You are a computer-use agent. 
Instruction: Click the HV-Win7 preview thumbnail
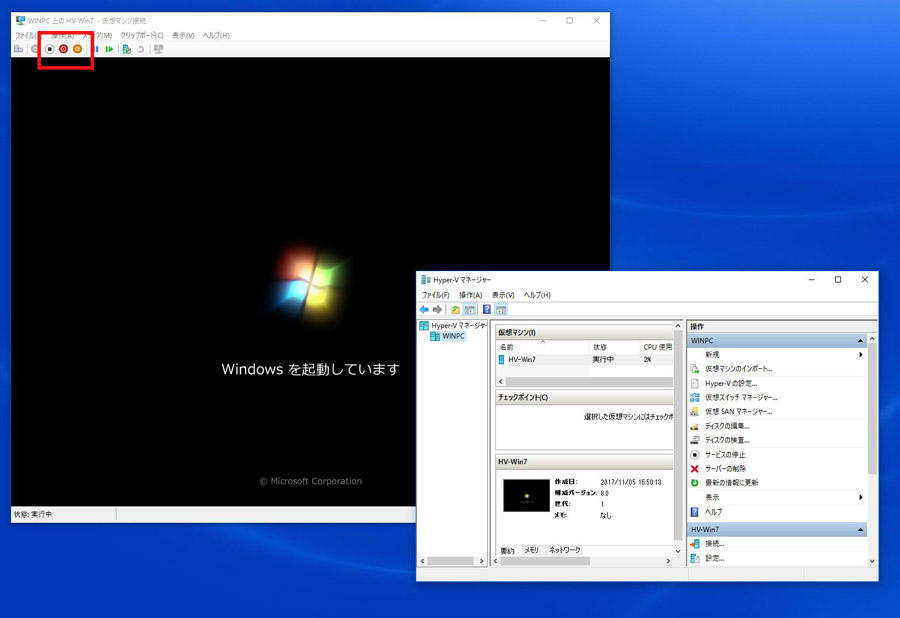[526, 495]
